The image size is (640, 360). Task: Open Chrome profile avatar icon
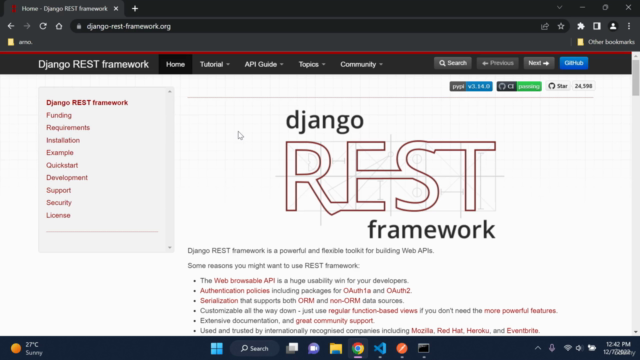[613, 26]
